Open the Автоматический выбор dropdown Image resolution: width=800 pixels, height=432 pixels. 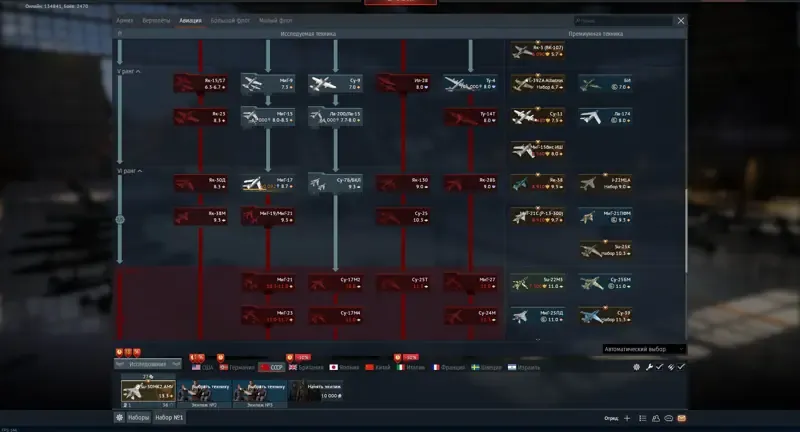(644, 349)
